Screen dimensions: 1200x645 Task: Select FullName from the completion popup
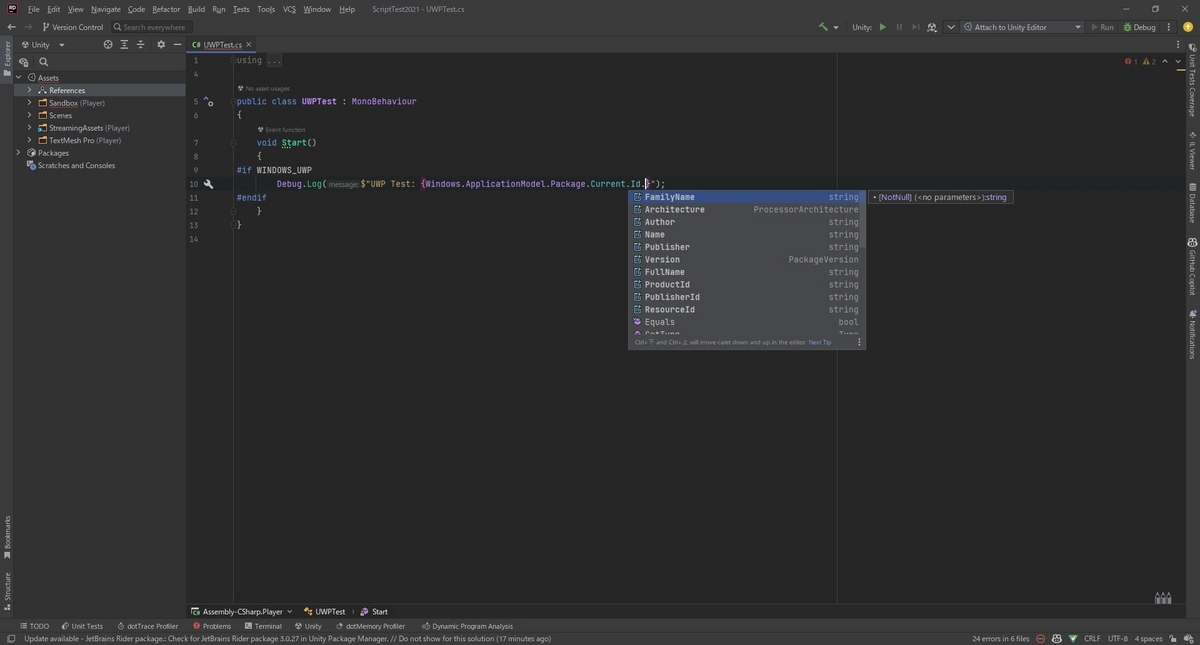coord(663,272)
